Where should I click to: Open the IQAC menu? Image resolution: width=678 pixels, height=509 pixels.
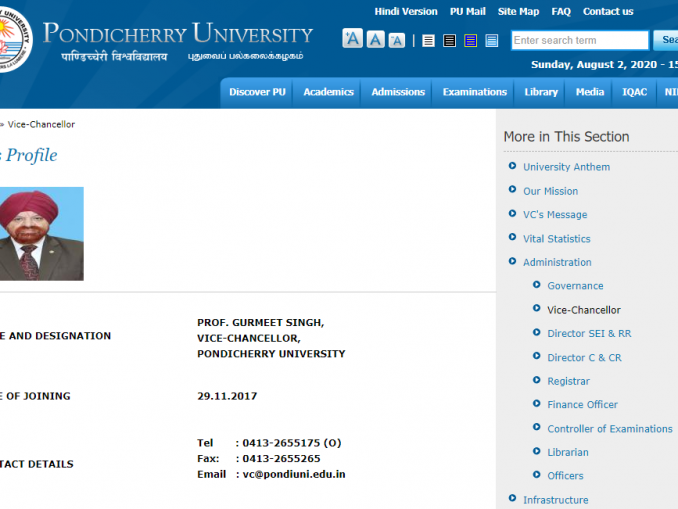(x=634, y=92)
